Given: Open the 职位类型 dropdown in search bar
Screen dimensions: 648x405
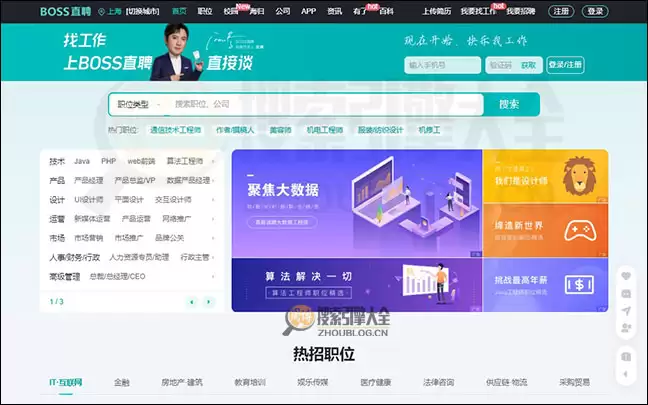Looking at the screenshot, I should pyautogui.click(x=138, y=105).
